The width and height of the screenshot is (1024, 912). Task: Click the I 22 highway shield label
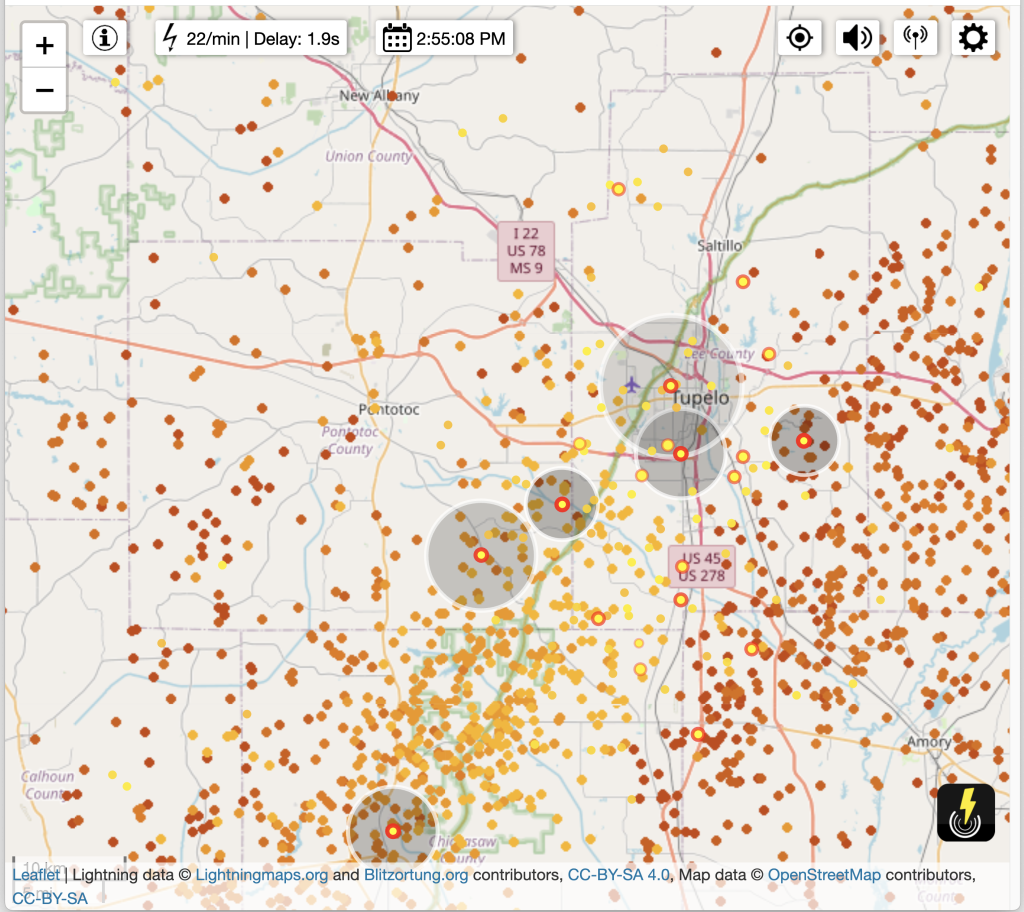526,251
